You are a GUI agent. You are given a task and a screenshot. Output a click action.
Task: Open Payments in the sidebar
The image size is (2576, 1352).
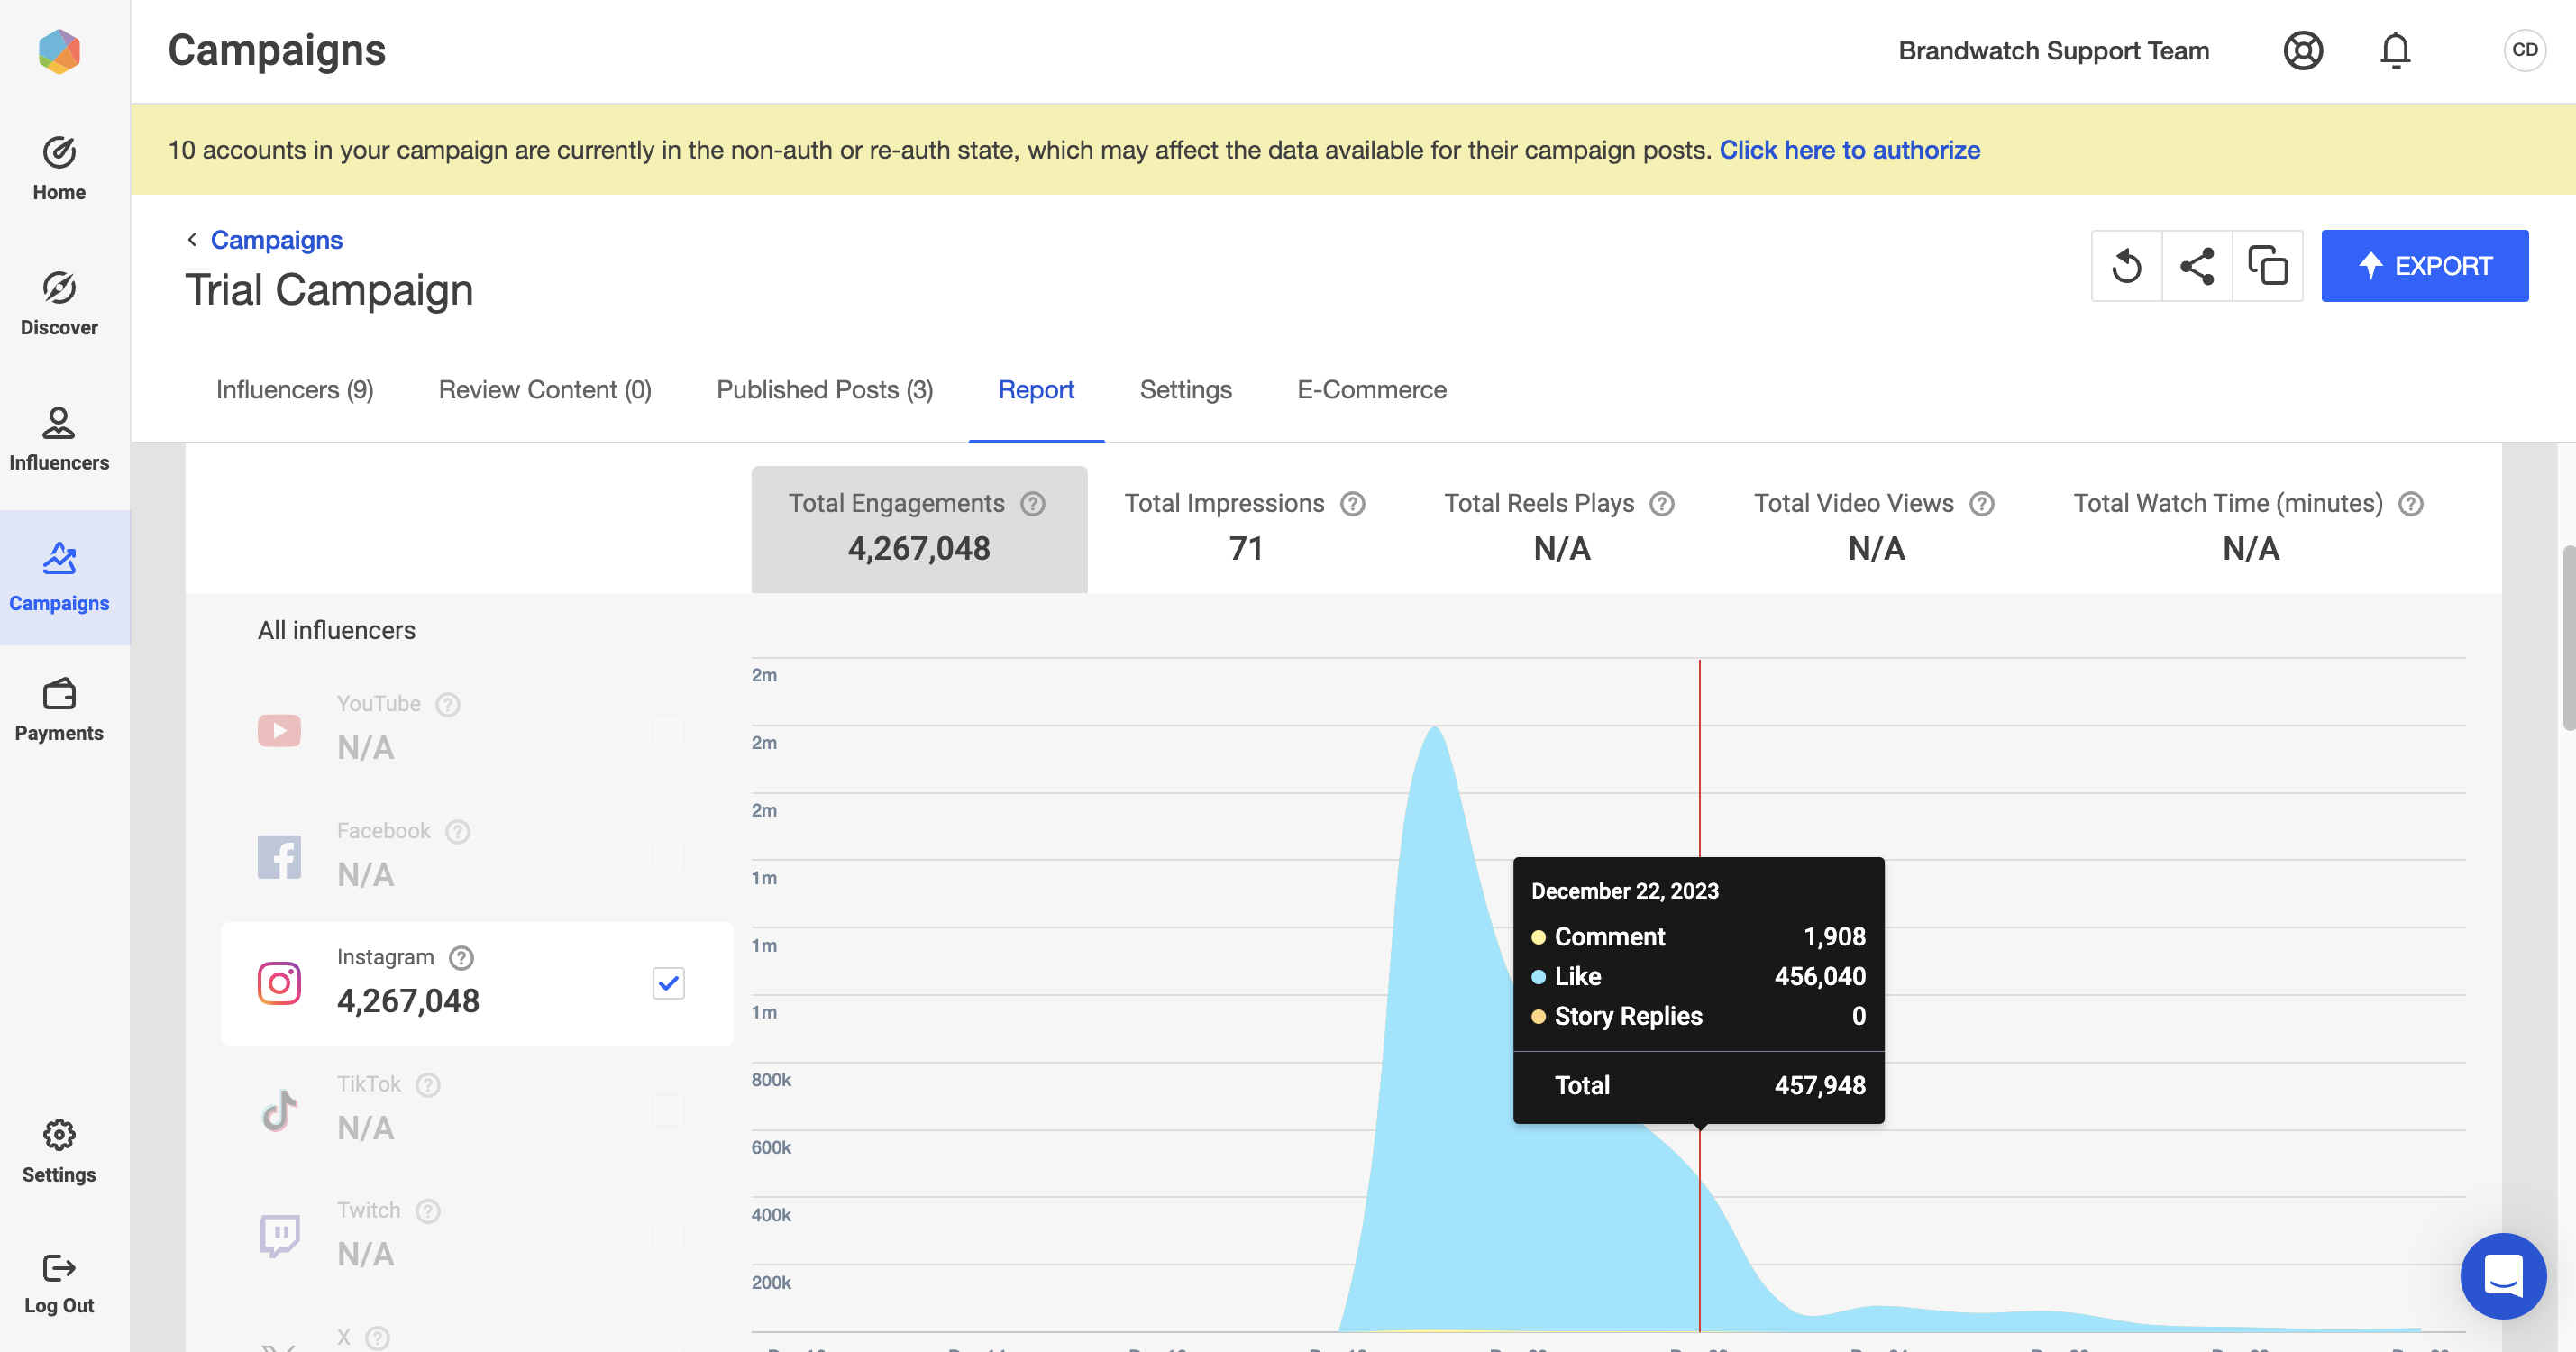tap(59, 711)
